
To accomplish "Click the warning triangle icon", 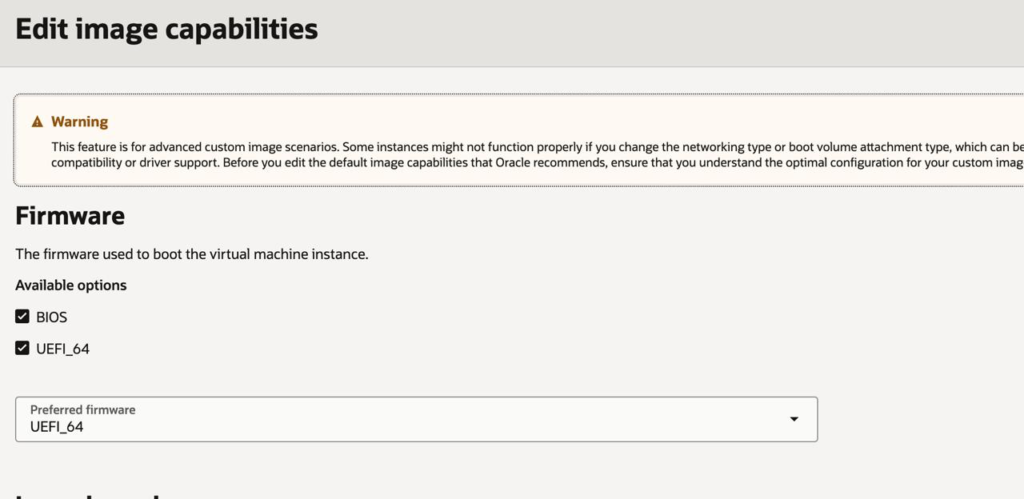I will 37,122.
